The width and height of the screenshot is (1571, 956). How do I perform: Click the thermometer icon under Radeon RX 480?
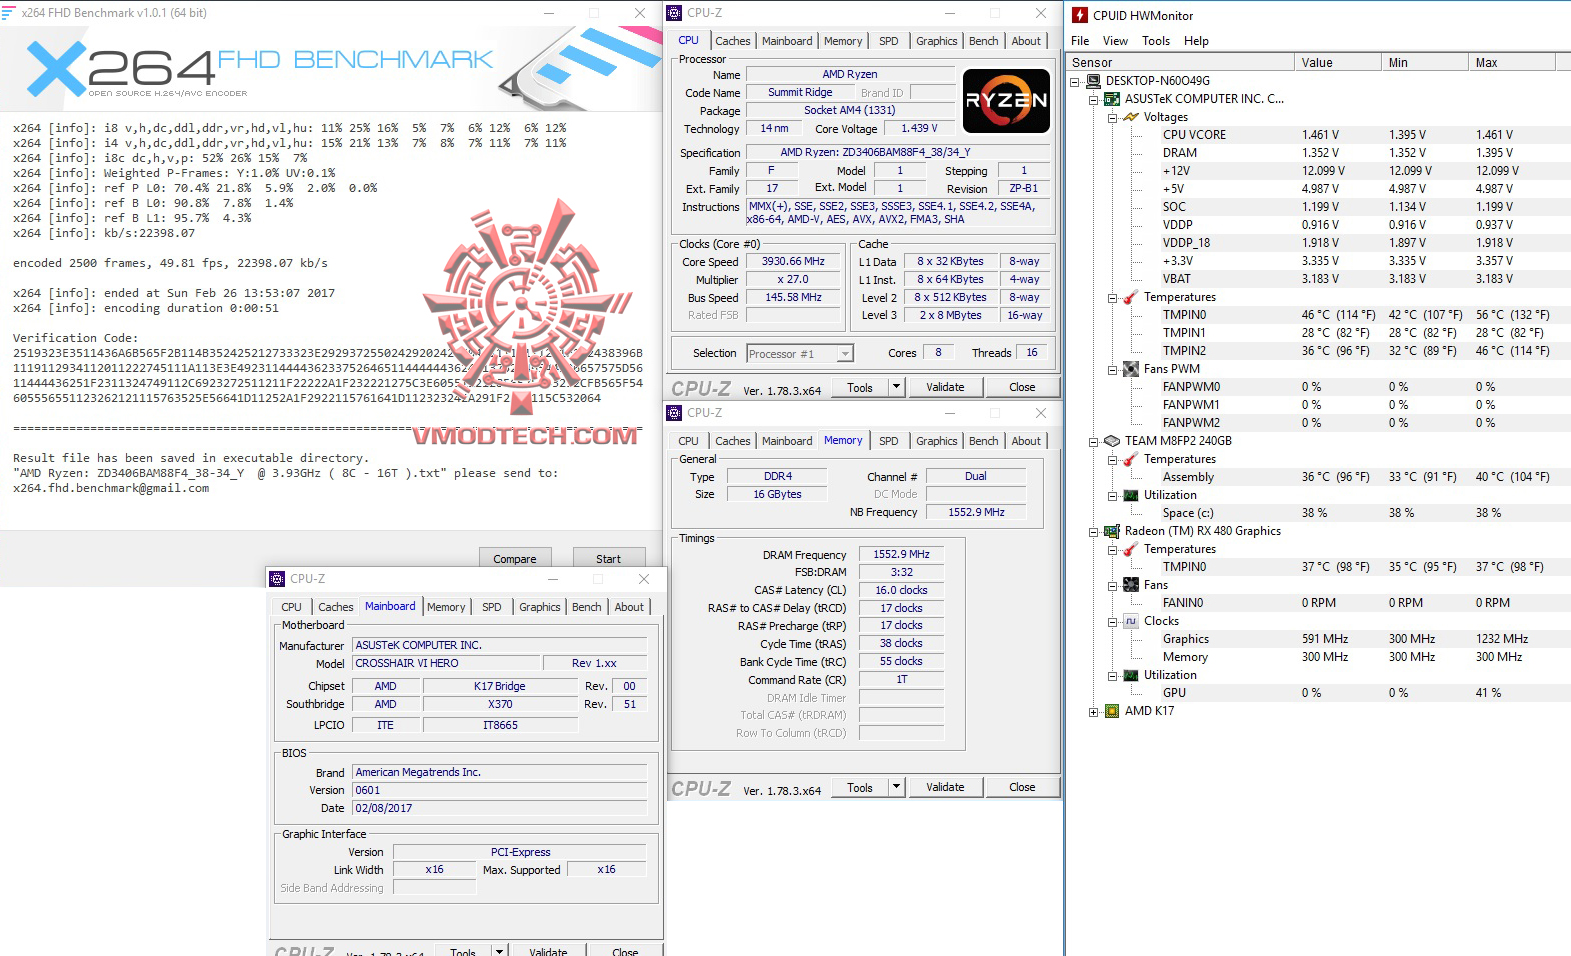[1131, 549]
